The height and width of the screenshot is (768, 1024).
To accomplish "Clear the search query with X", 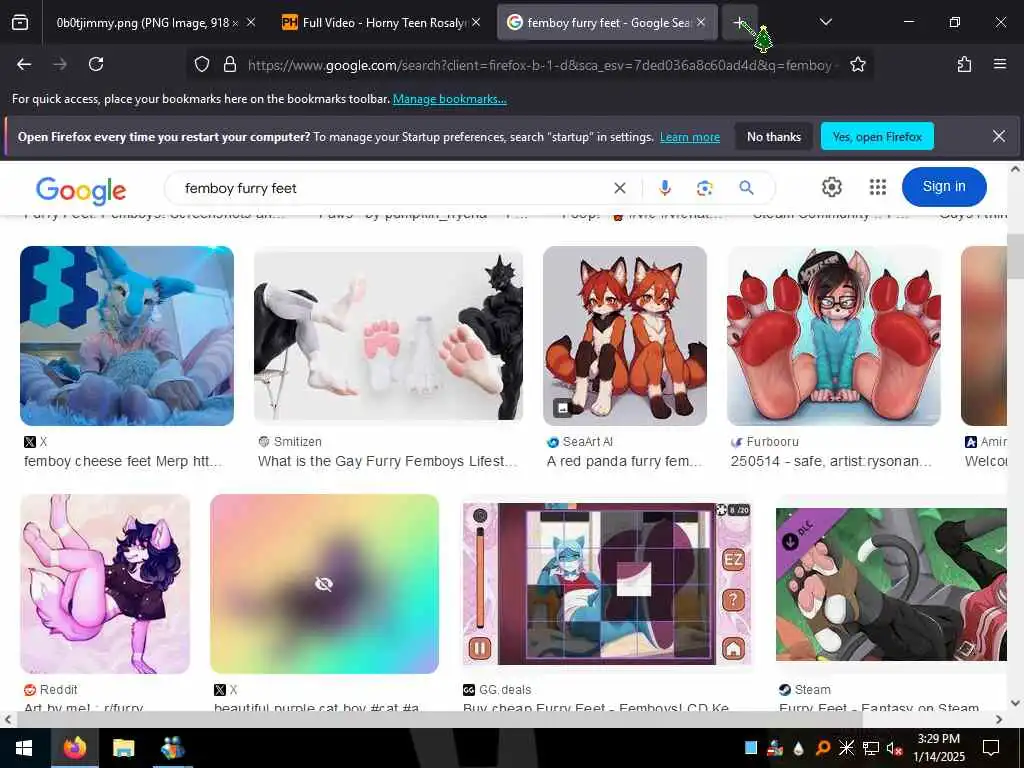I will pos(620,188).
